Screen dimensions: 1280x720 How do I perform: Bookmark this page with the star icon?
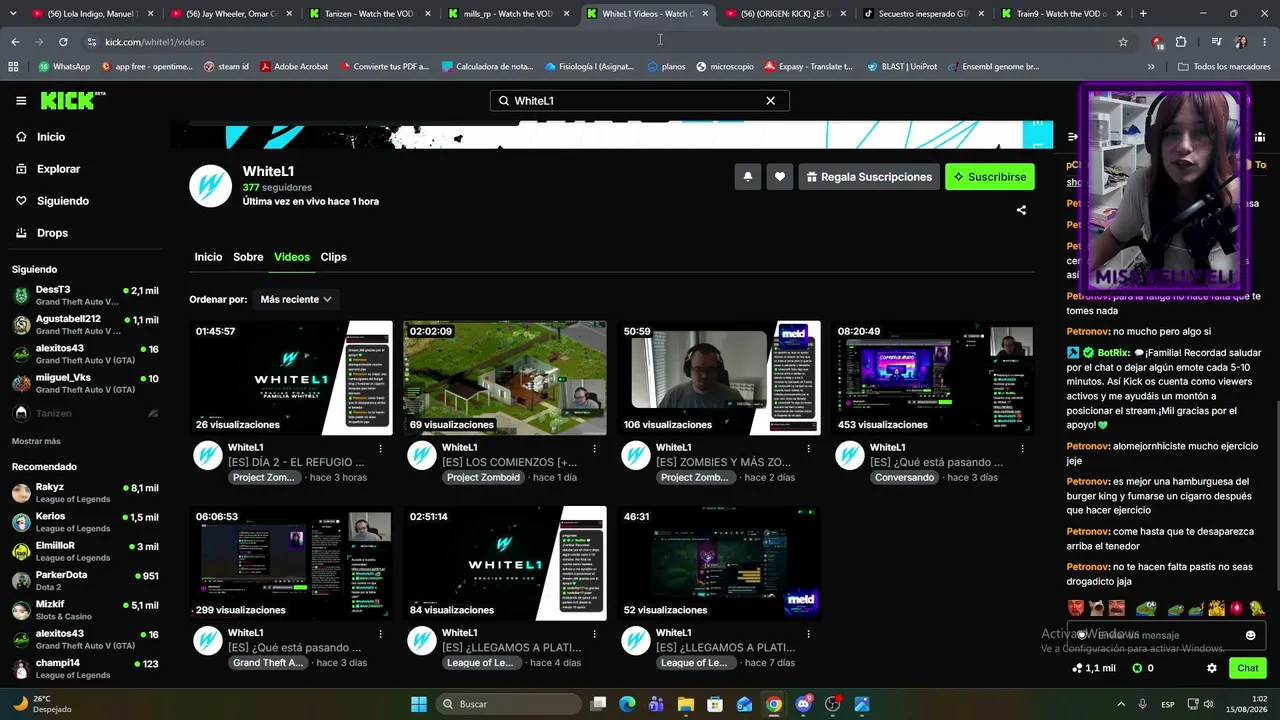[x=1123, y=42]
